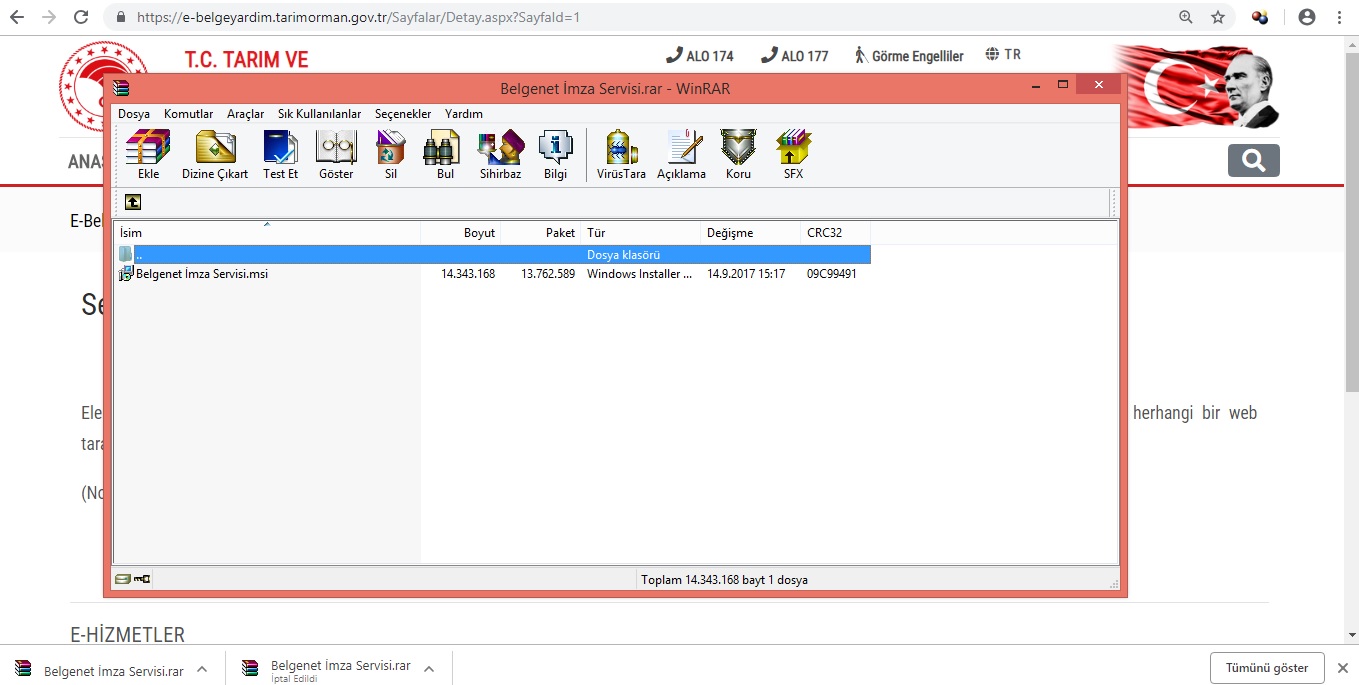
Task: Select Belgenet İmza Servisi.msi file
Action: pyautogui.click(x=201, y=274)
